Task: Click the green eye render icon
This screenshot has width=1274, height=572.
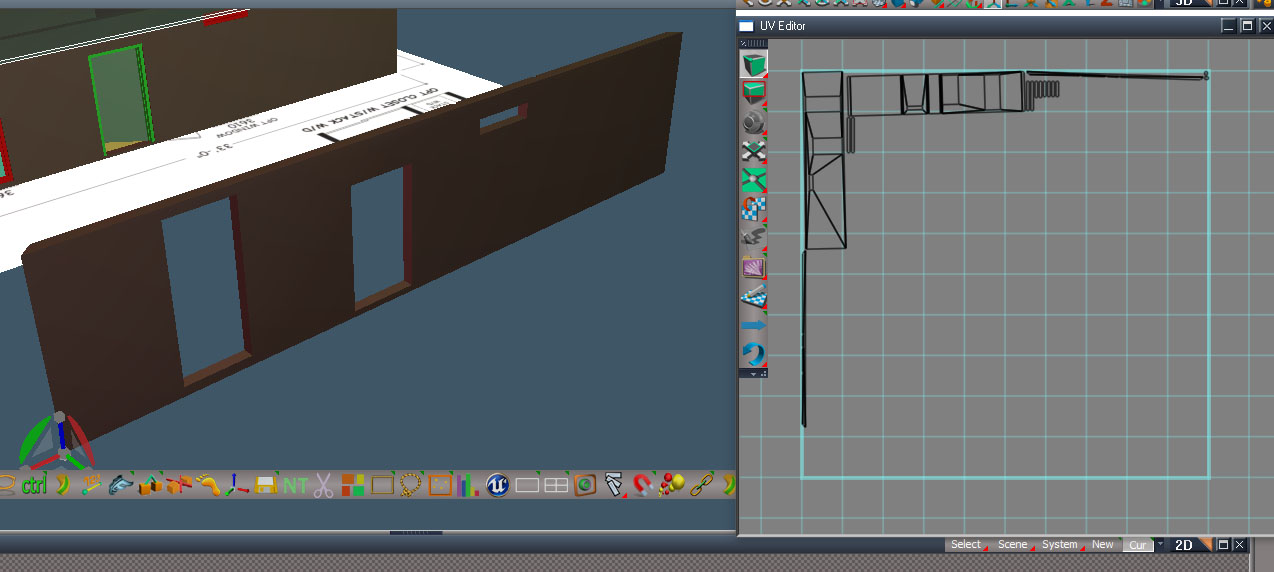Action: click(x=585, y=485)
